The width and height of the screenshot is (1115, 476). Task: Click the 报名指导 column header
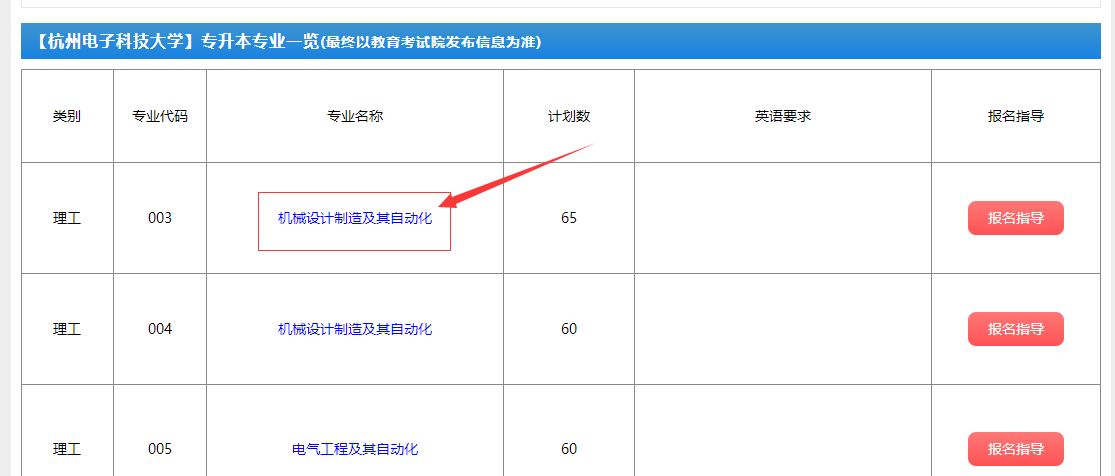[1015, 116]
